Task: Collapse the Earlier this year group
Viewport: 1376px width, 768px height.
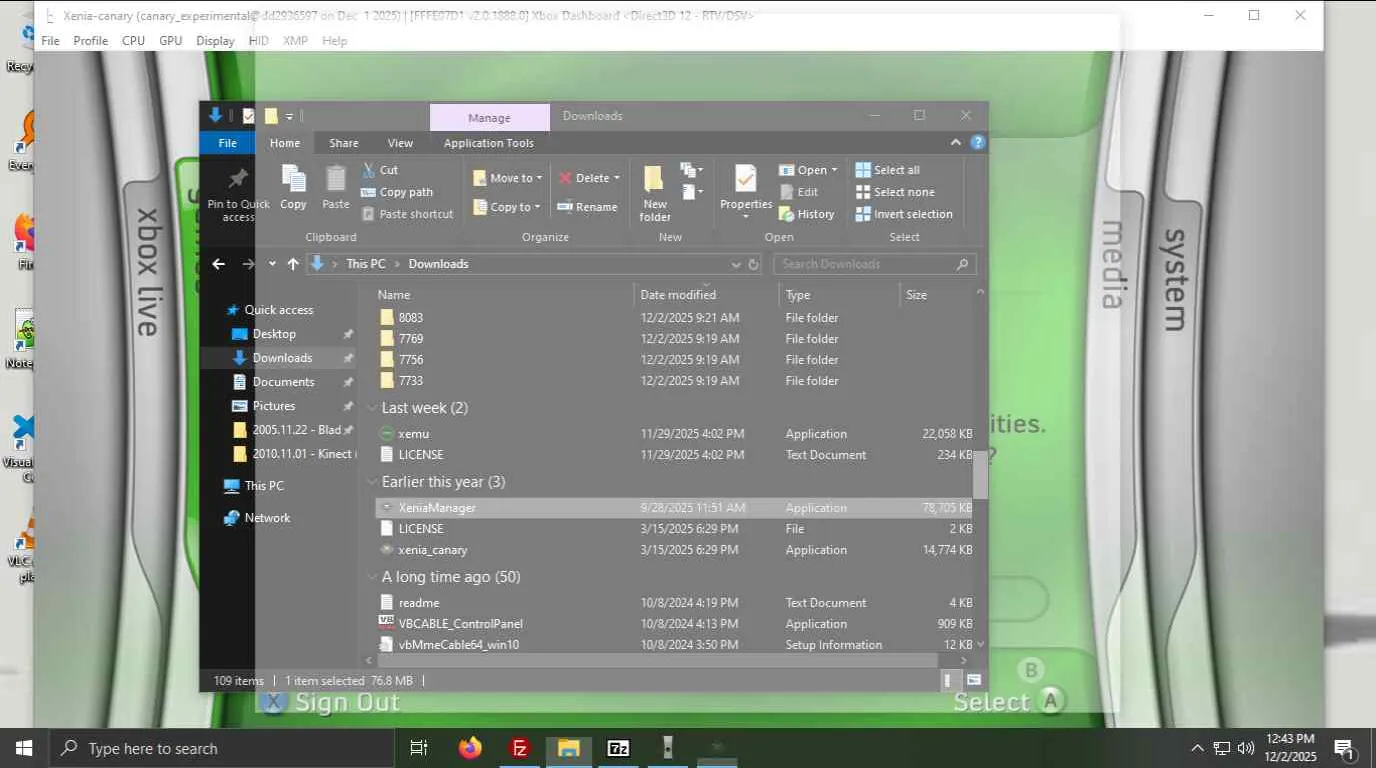Action: pyautogui.click(x=372, y=482)
